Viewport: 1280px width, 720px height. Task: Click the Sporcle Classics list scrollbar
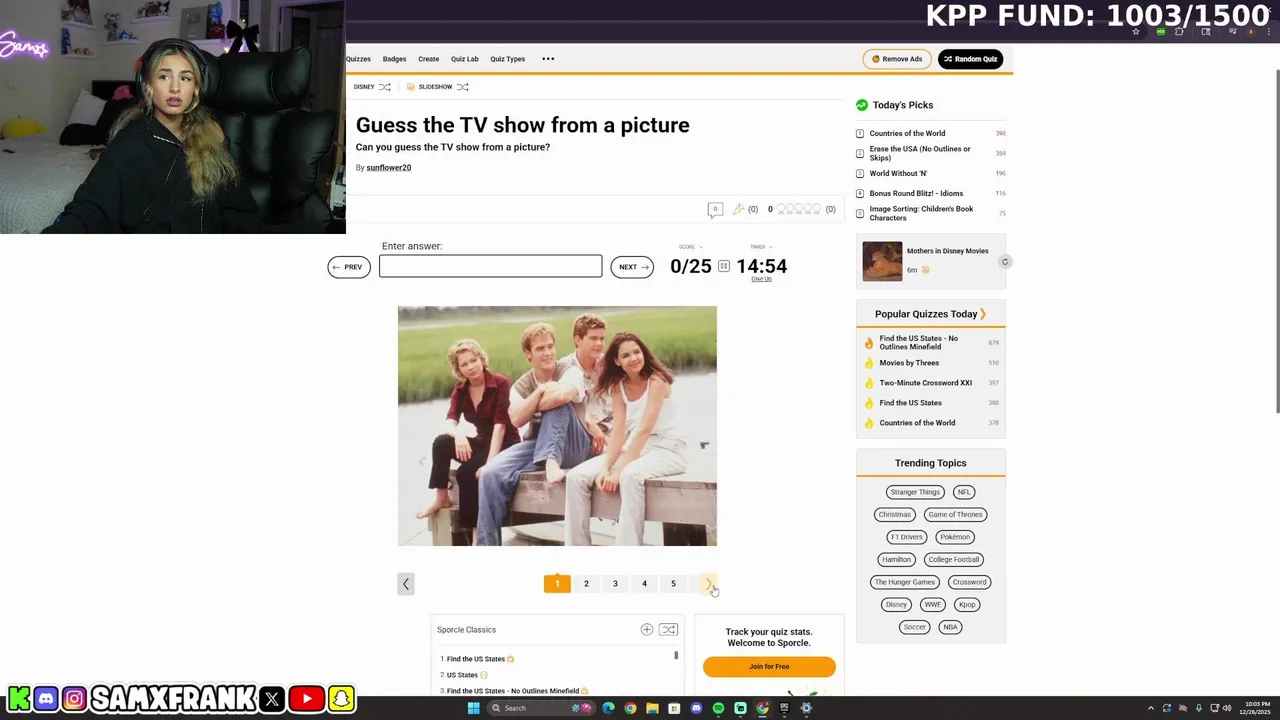click(676, 655)
